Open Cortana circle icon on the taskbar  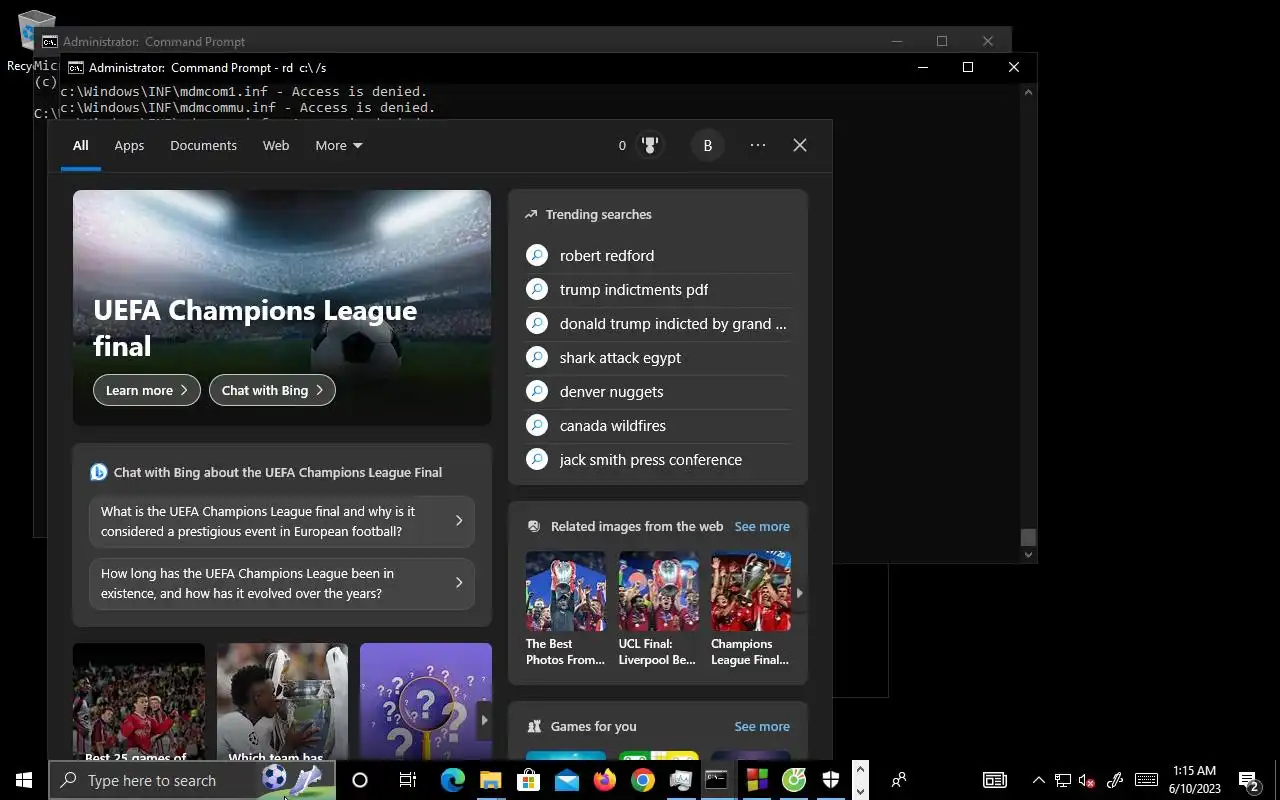pos(360,780)
